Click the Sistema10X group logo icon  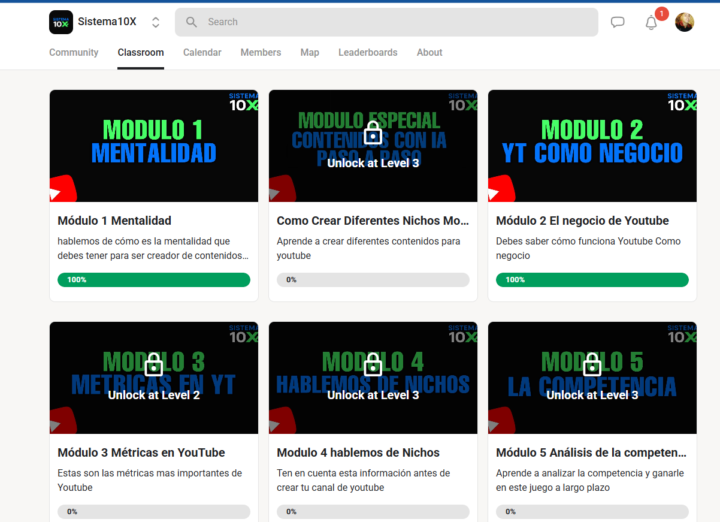(61, 22)
